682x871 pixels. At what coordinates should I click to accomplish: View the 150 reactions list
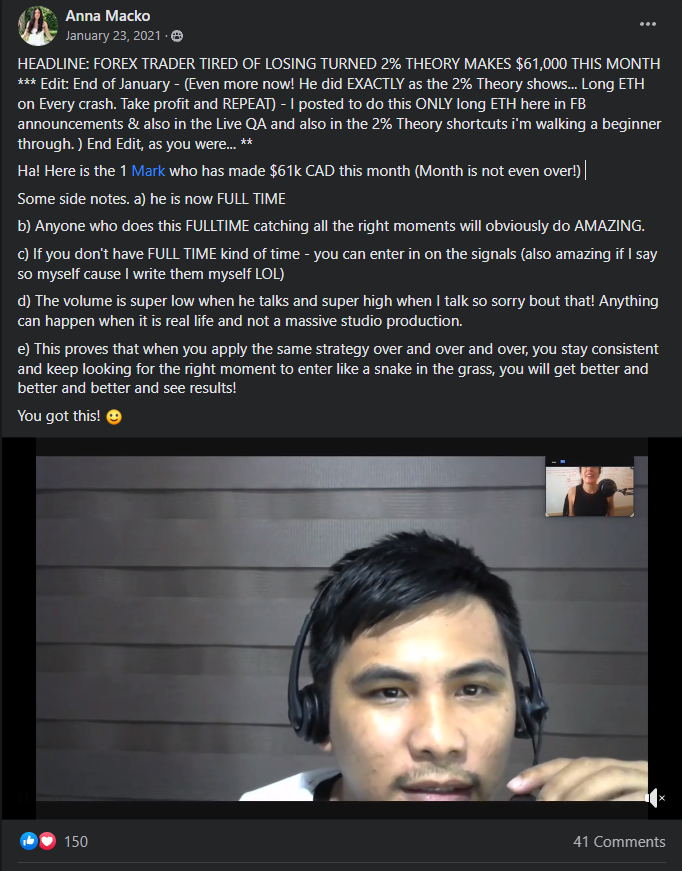coord(76,842)
